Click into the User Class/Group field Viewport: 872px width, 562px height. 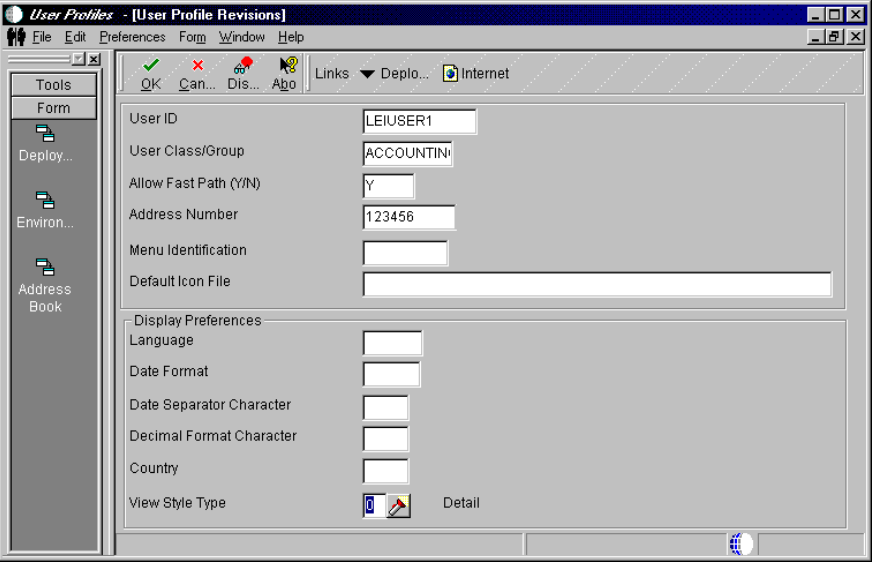[408, 153]
